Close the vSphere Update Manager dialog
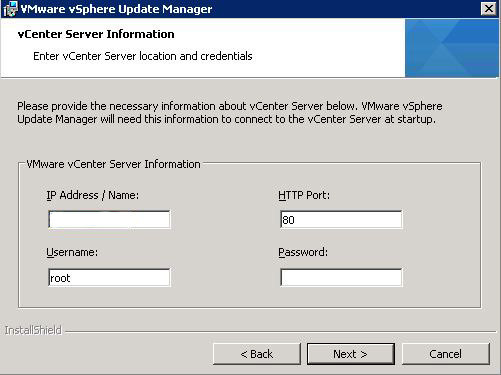The height and width of the screenshot is (375, 501). coord(489,9)
